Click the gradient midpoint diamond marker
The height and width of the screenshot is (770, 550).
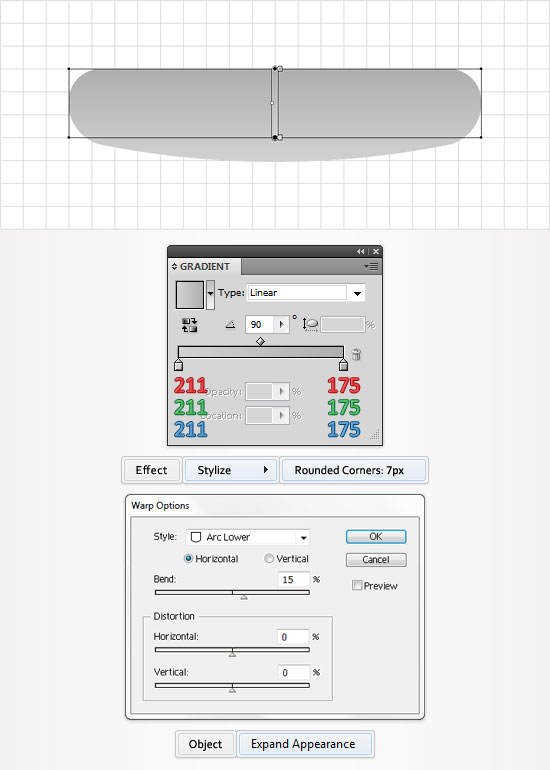[260, 341]
